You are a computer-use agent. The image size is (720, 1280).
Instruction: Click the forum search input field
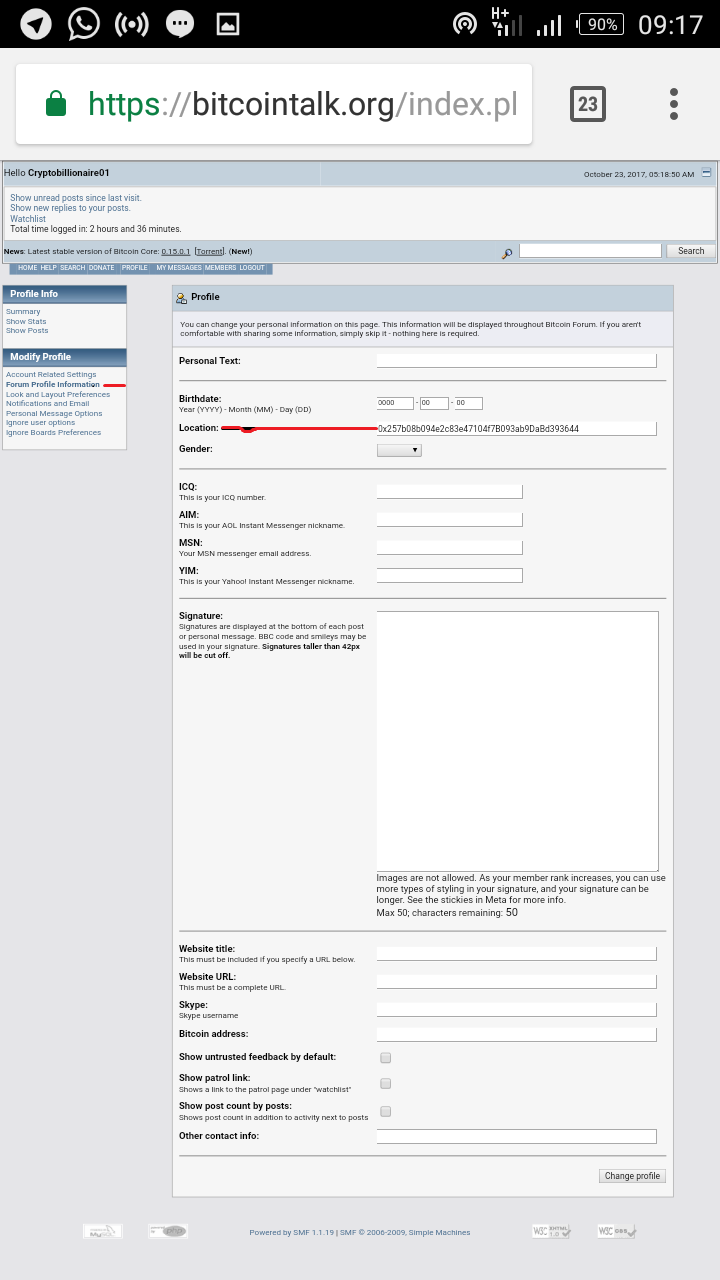pos(590,251)
